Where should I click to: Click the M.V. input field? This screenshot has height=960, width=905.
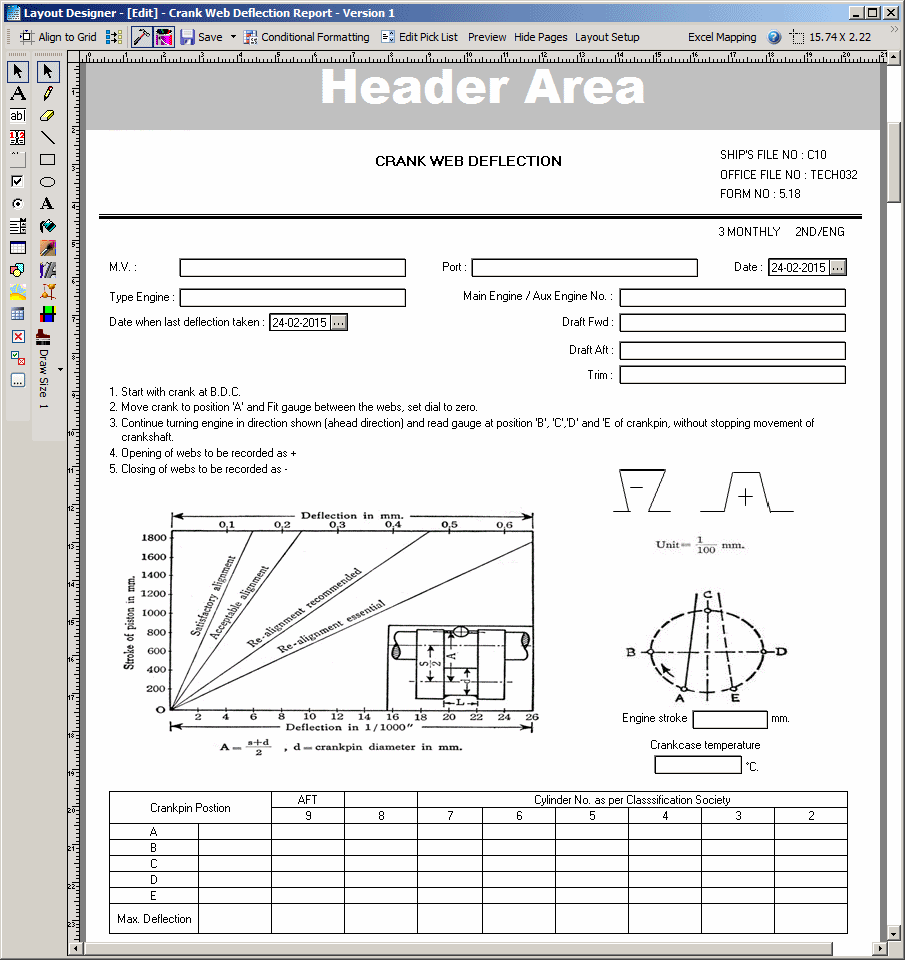pos(293,268)
